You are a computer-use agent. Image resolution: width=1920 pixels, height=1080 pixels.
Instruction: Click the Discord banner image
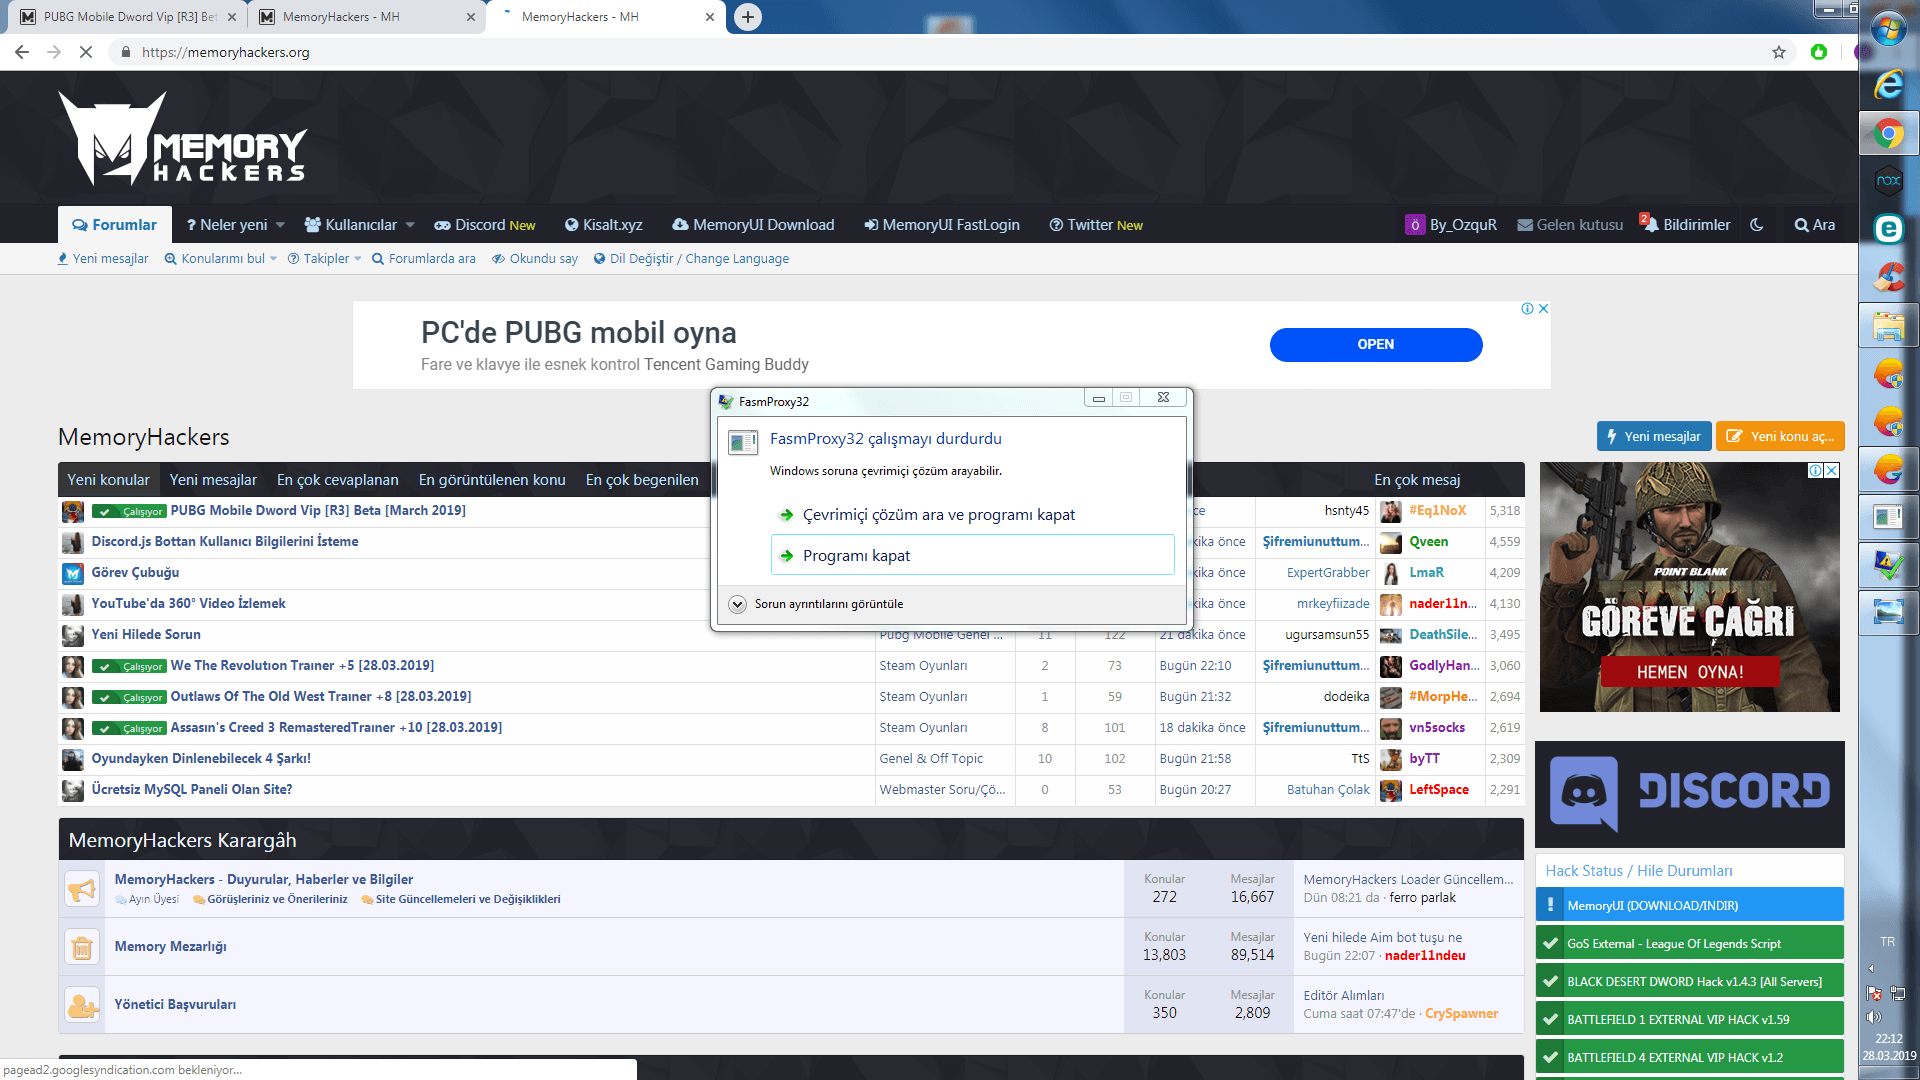(x=1690, y=794)
